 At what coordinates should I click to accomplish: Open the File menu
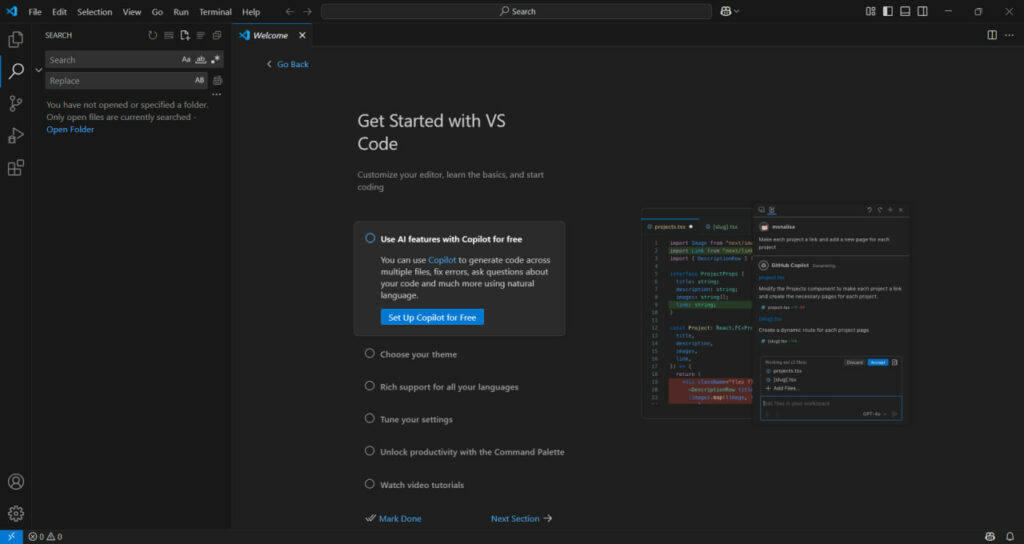click(x=35, y=12)
